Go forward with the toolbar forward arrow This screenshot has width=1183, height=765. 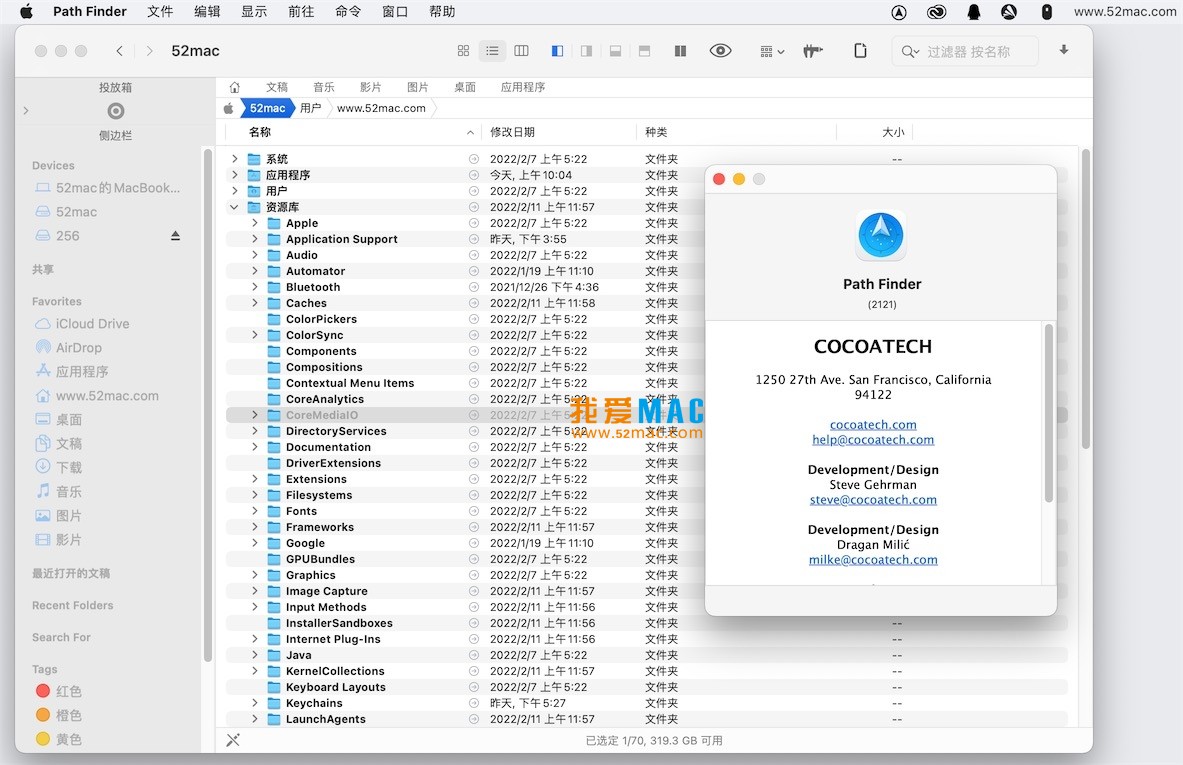(x=149, y=51)
